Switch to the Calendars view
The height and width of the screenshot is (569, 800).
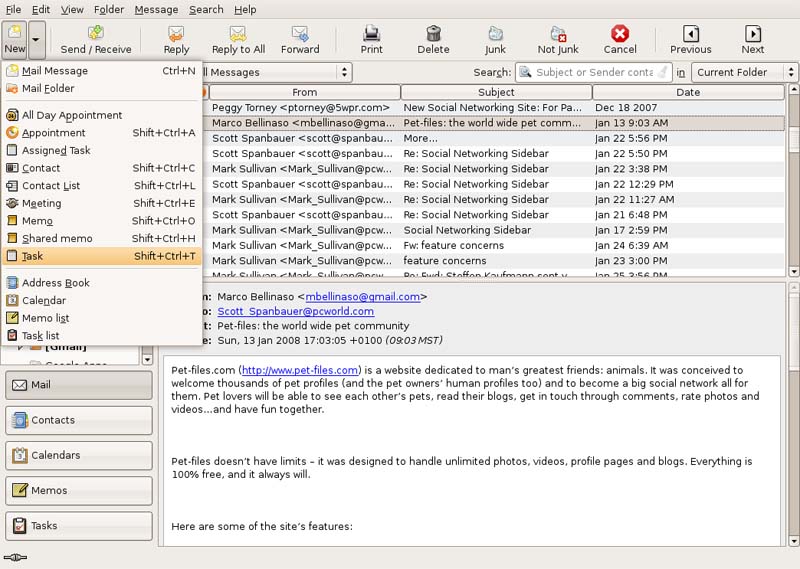tap(79, 455)
